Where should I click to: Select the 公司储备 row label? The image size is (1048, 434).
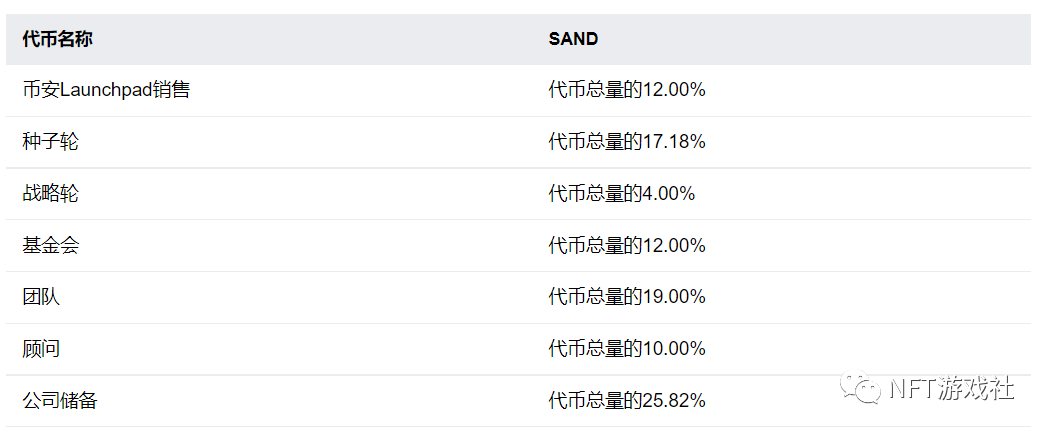(x=60, y=401)
